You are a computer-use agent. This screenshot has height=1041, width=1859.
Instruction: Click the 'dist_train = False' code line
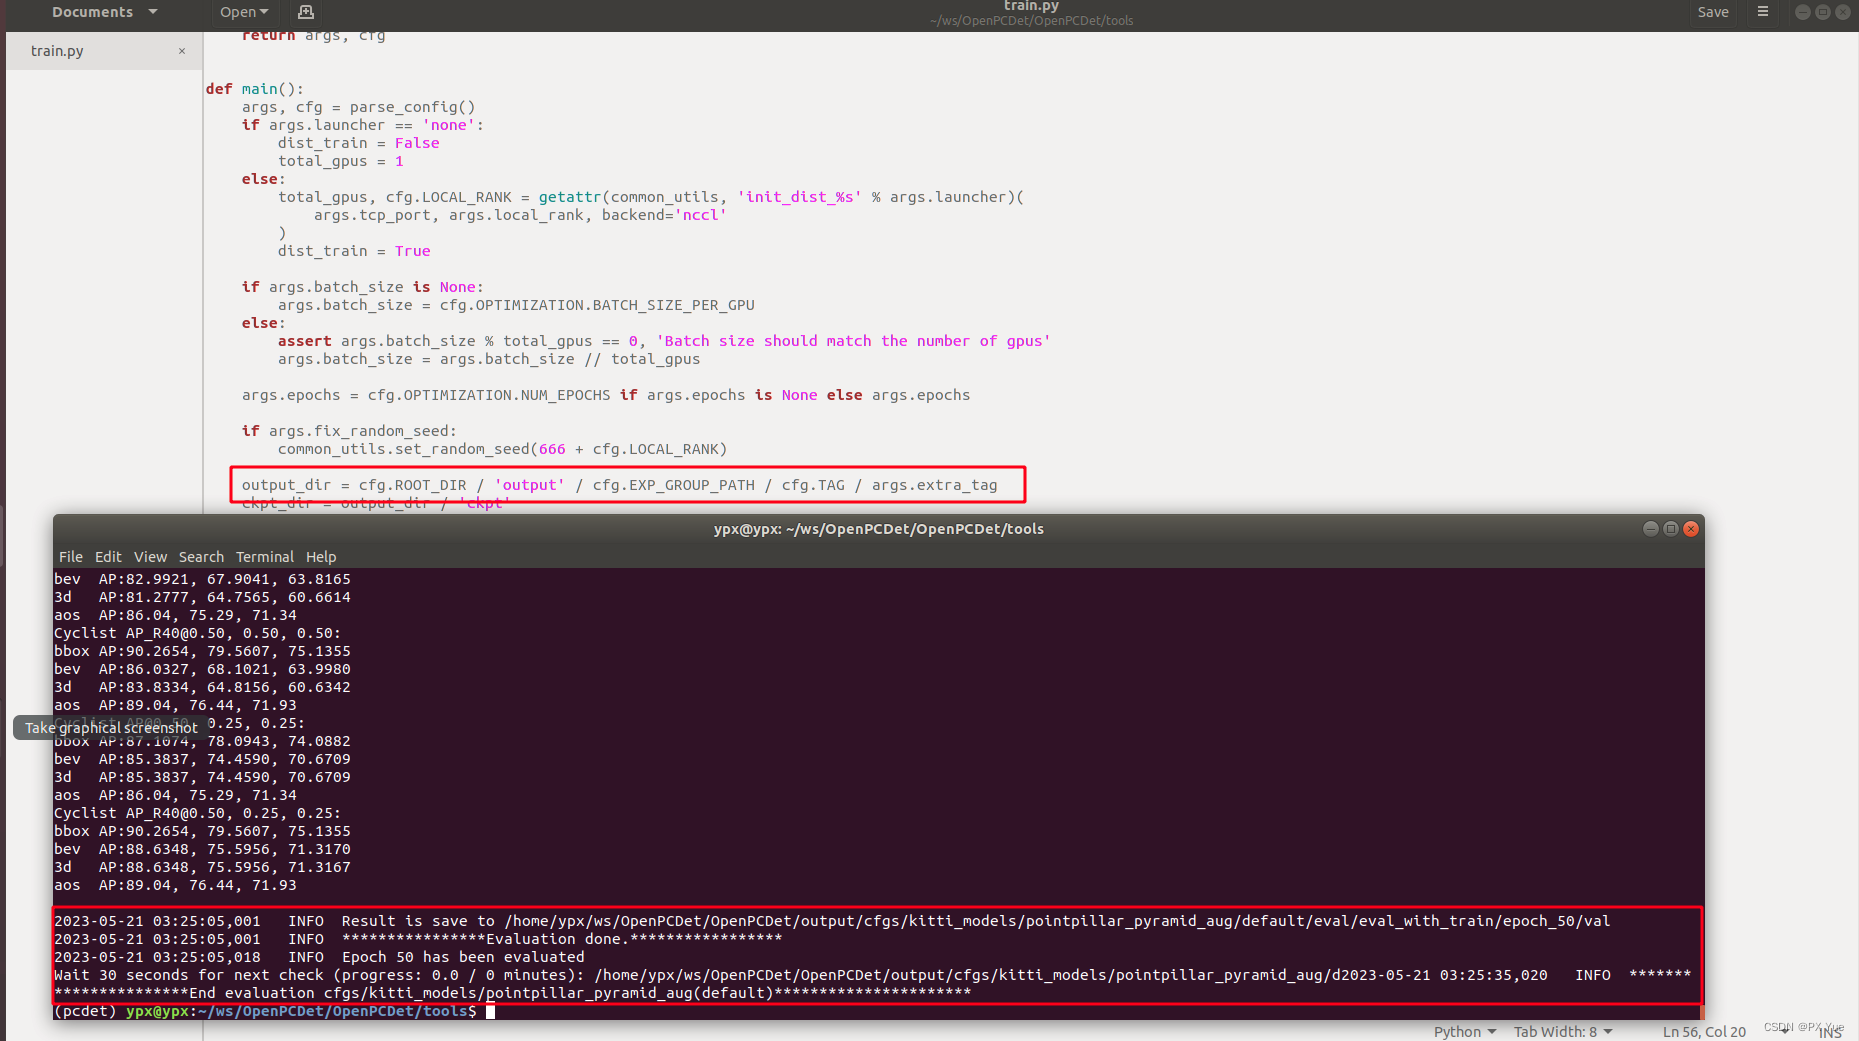click(358, 143)
